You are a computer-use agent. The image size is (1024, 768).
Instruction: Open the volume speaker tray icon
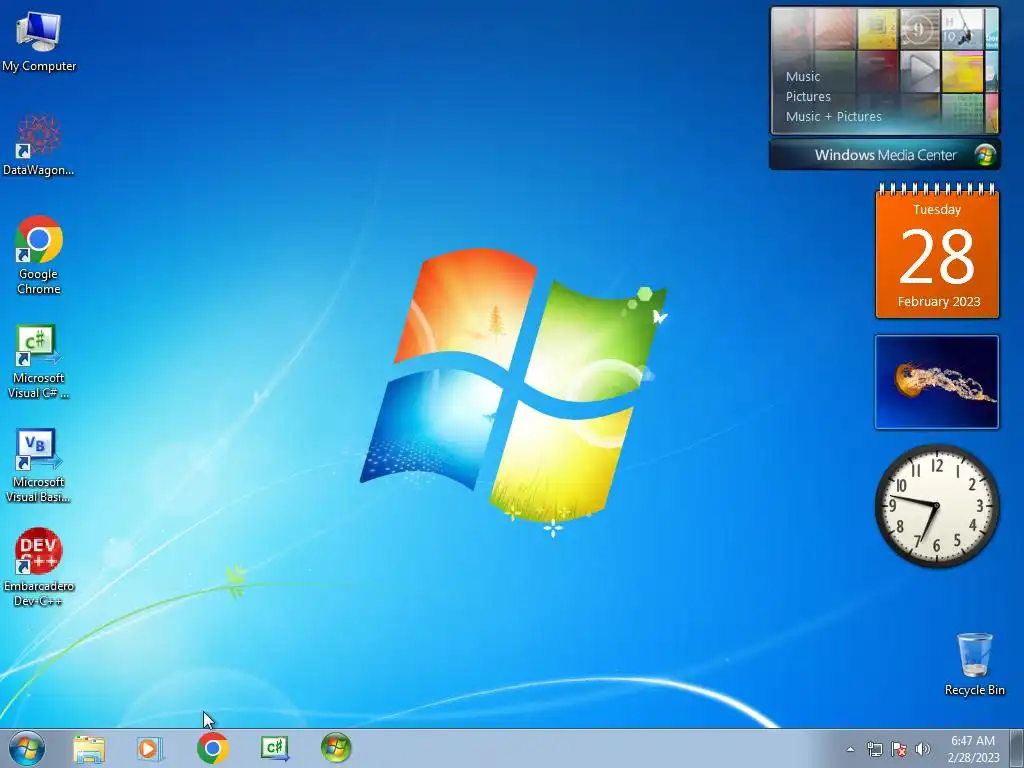923,749
